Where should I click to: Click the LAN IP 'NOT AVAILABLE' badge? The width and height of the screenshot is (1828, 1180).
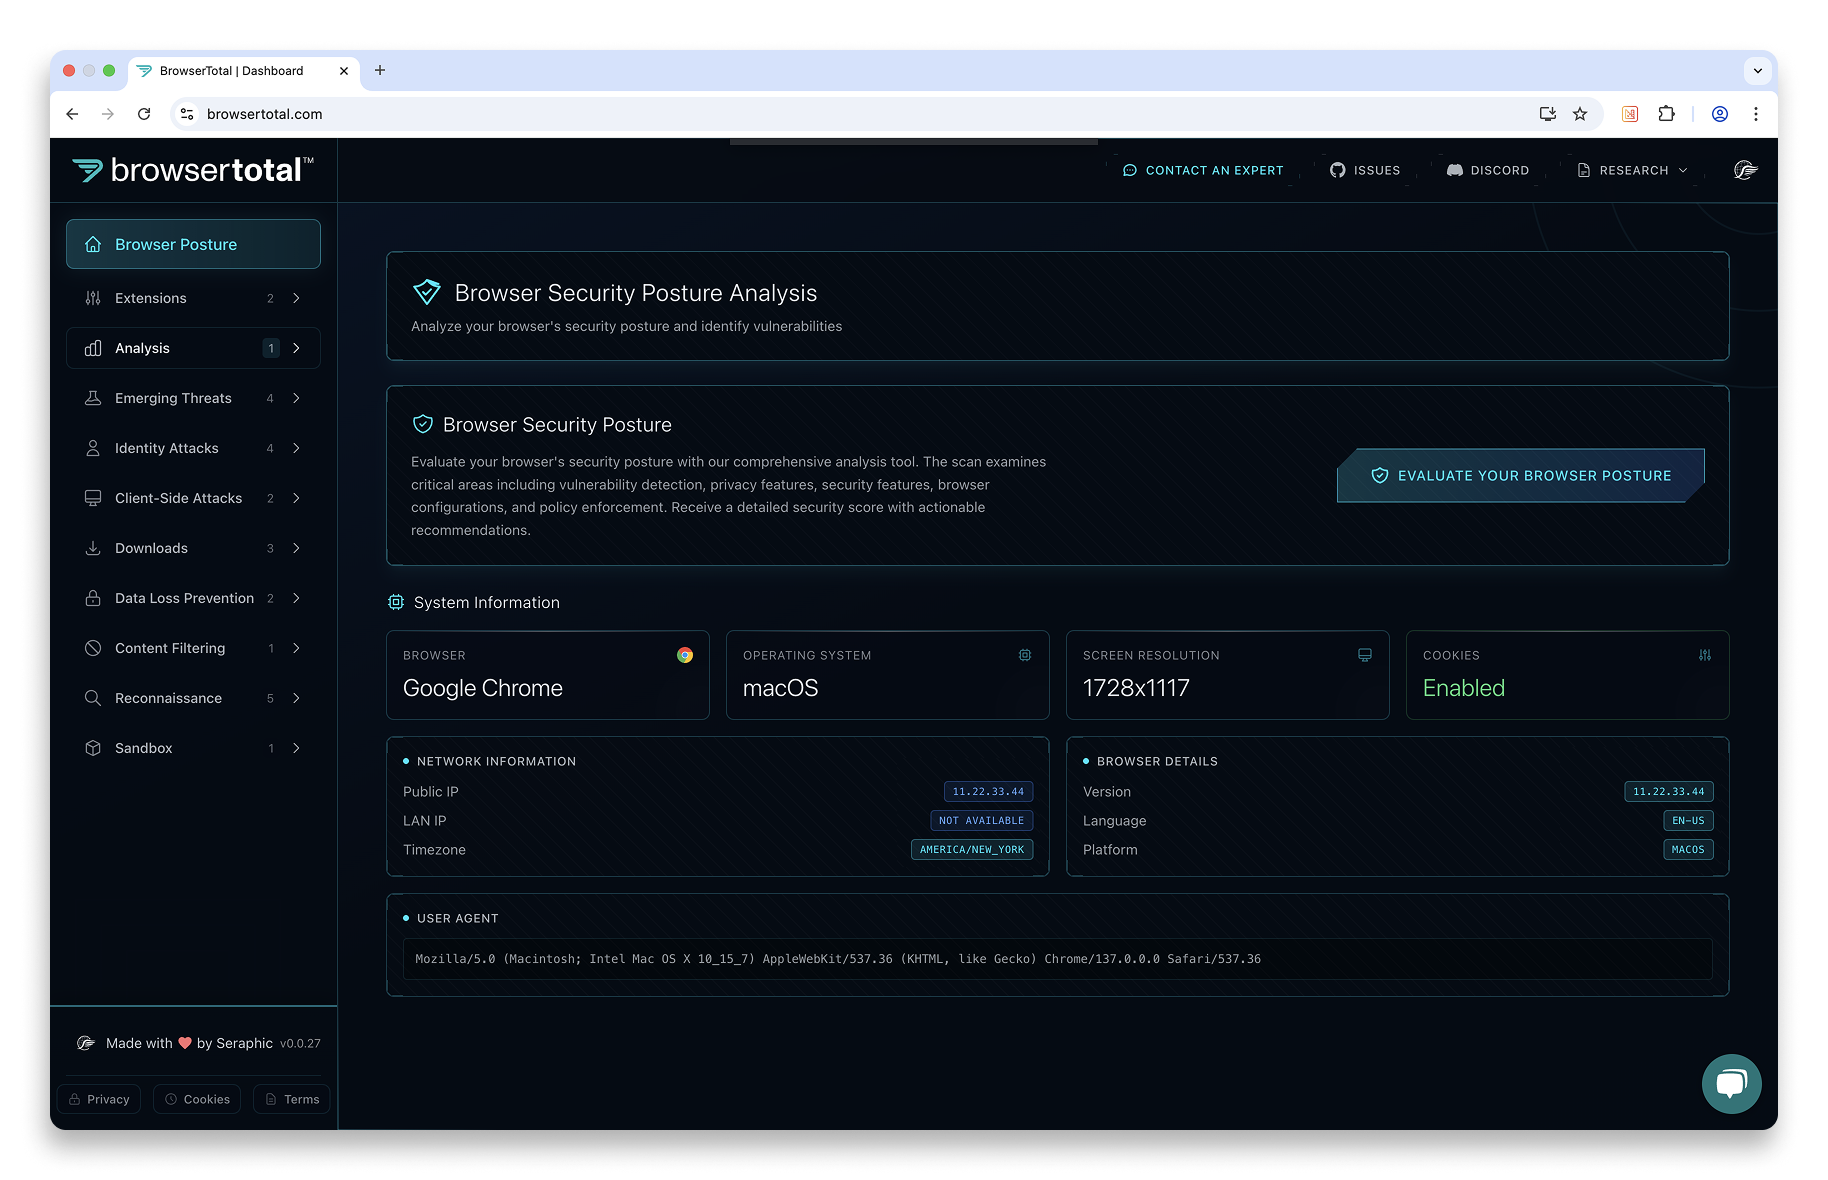981,821
